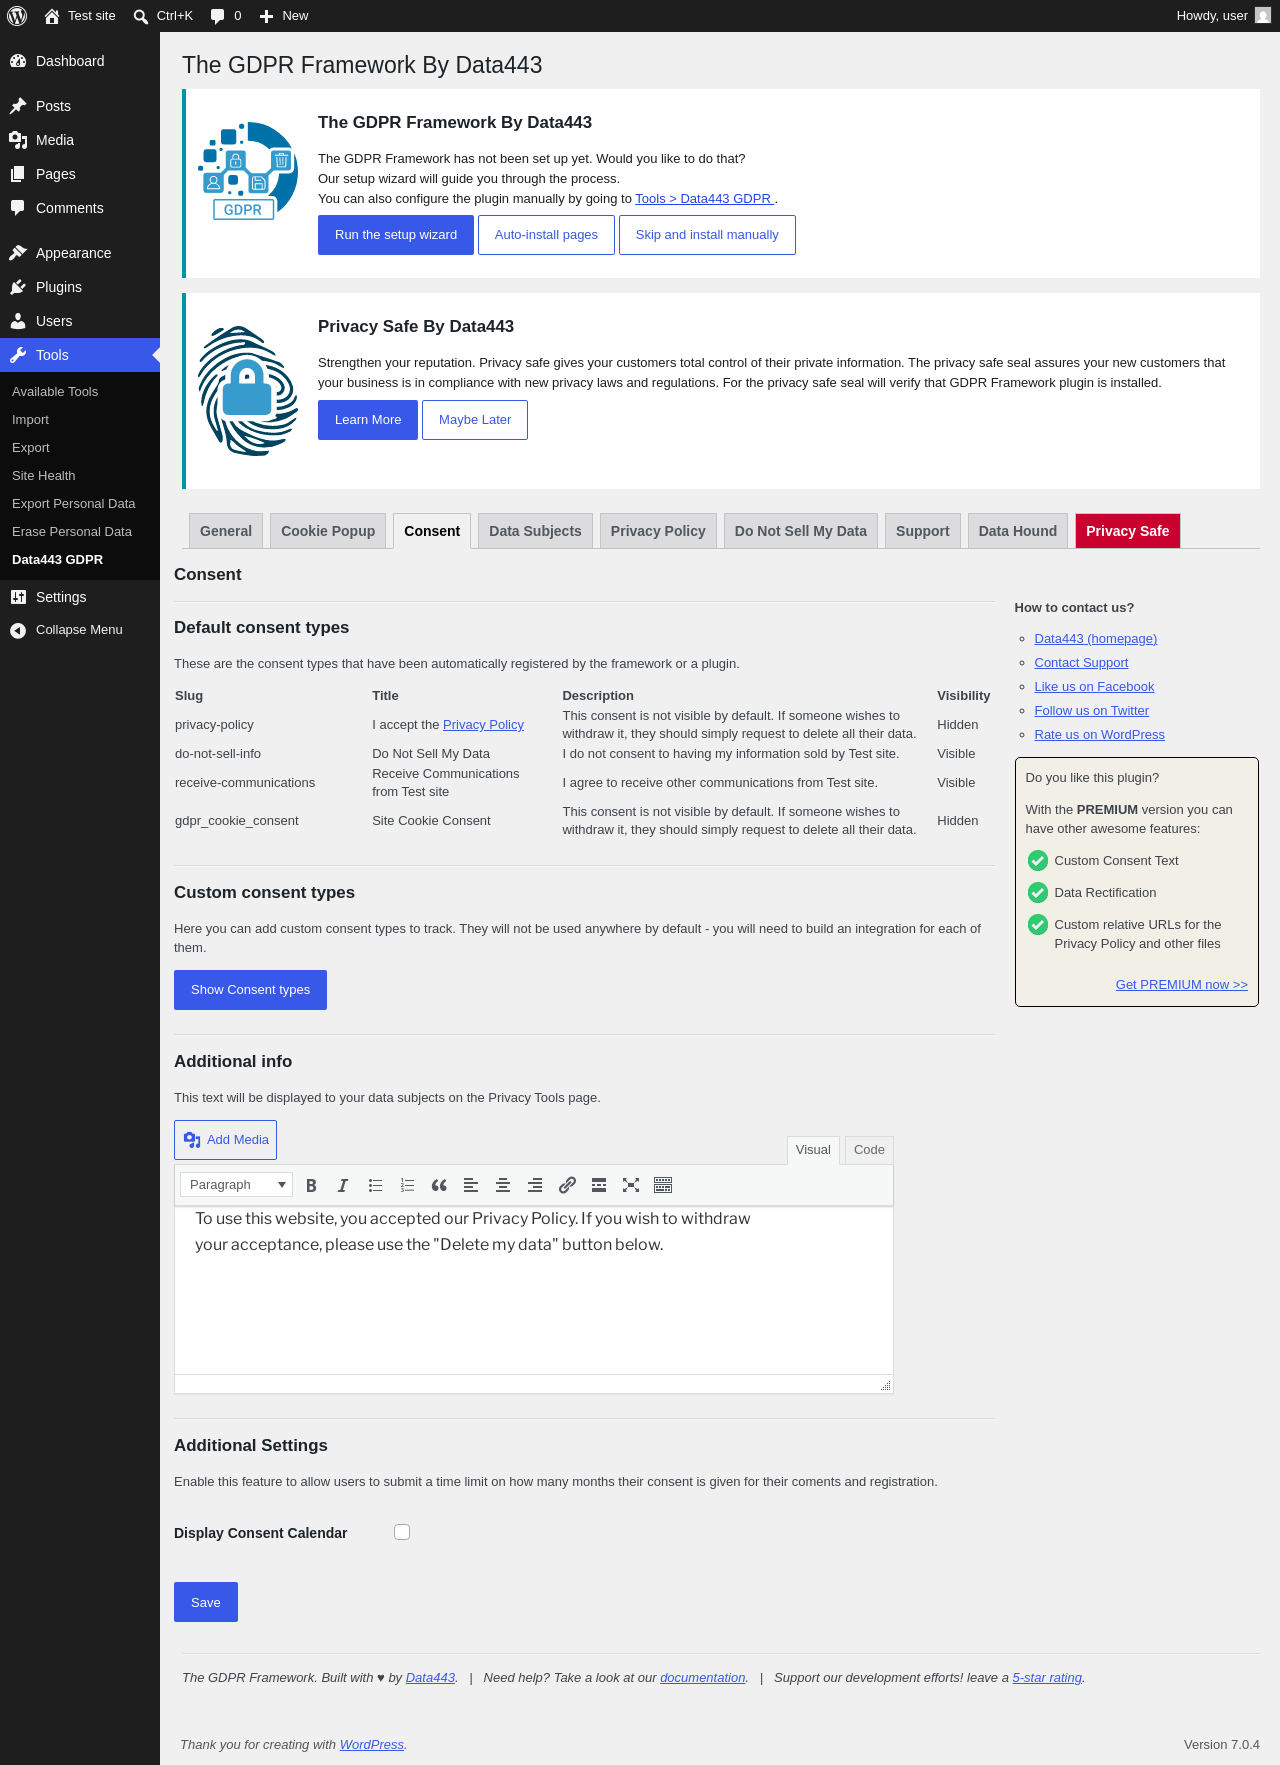Open the Paragraph format dropdown
The width and height of the screenshot is (1280, 1765).
(237, 1185)
